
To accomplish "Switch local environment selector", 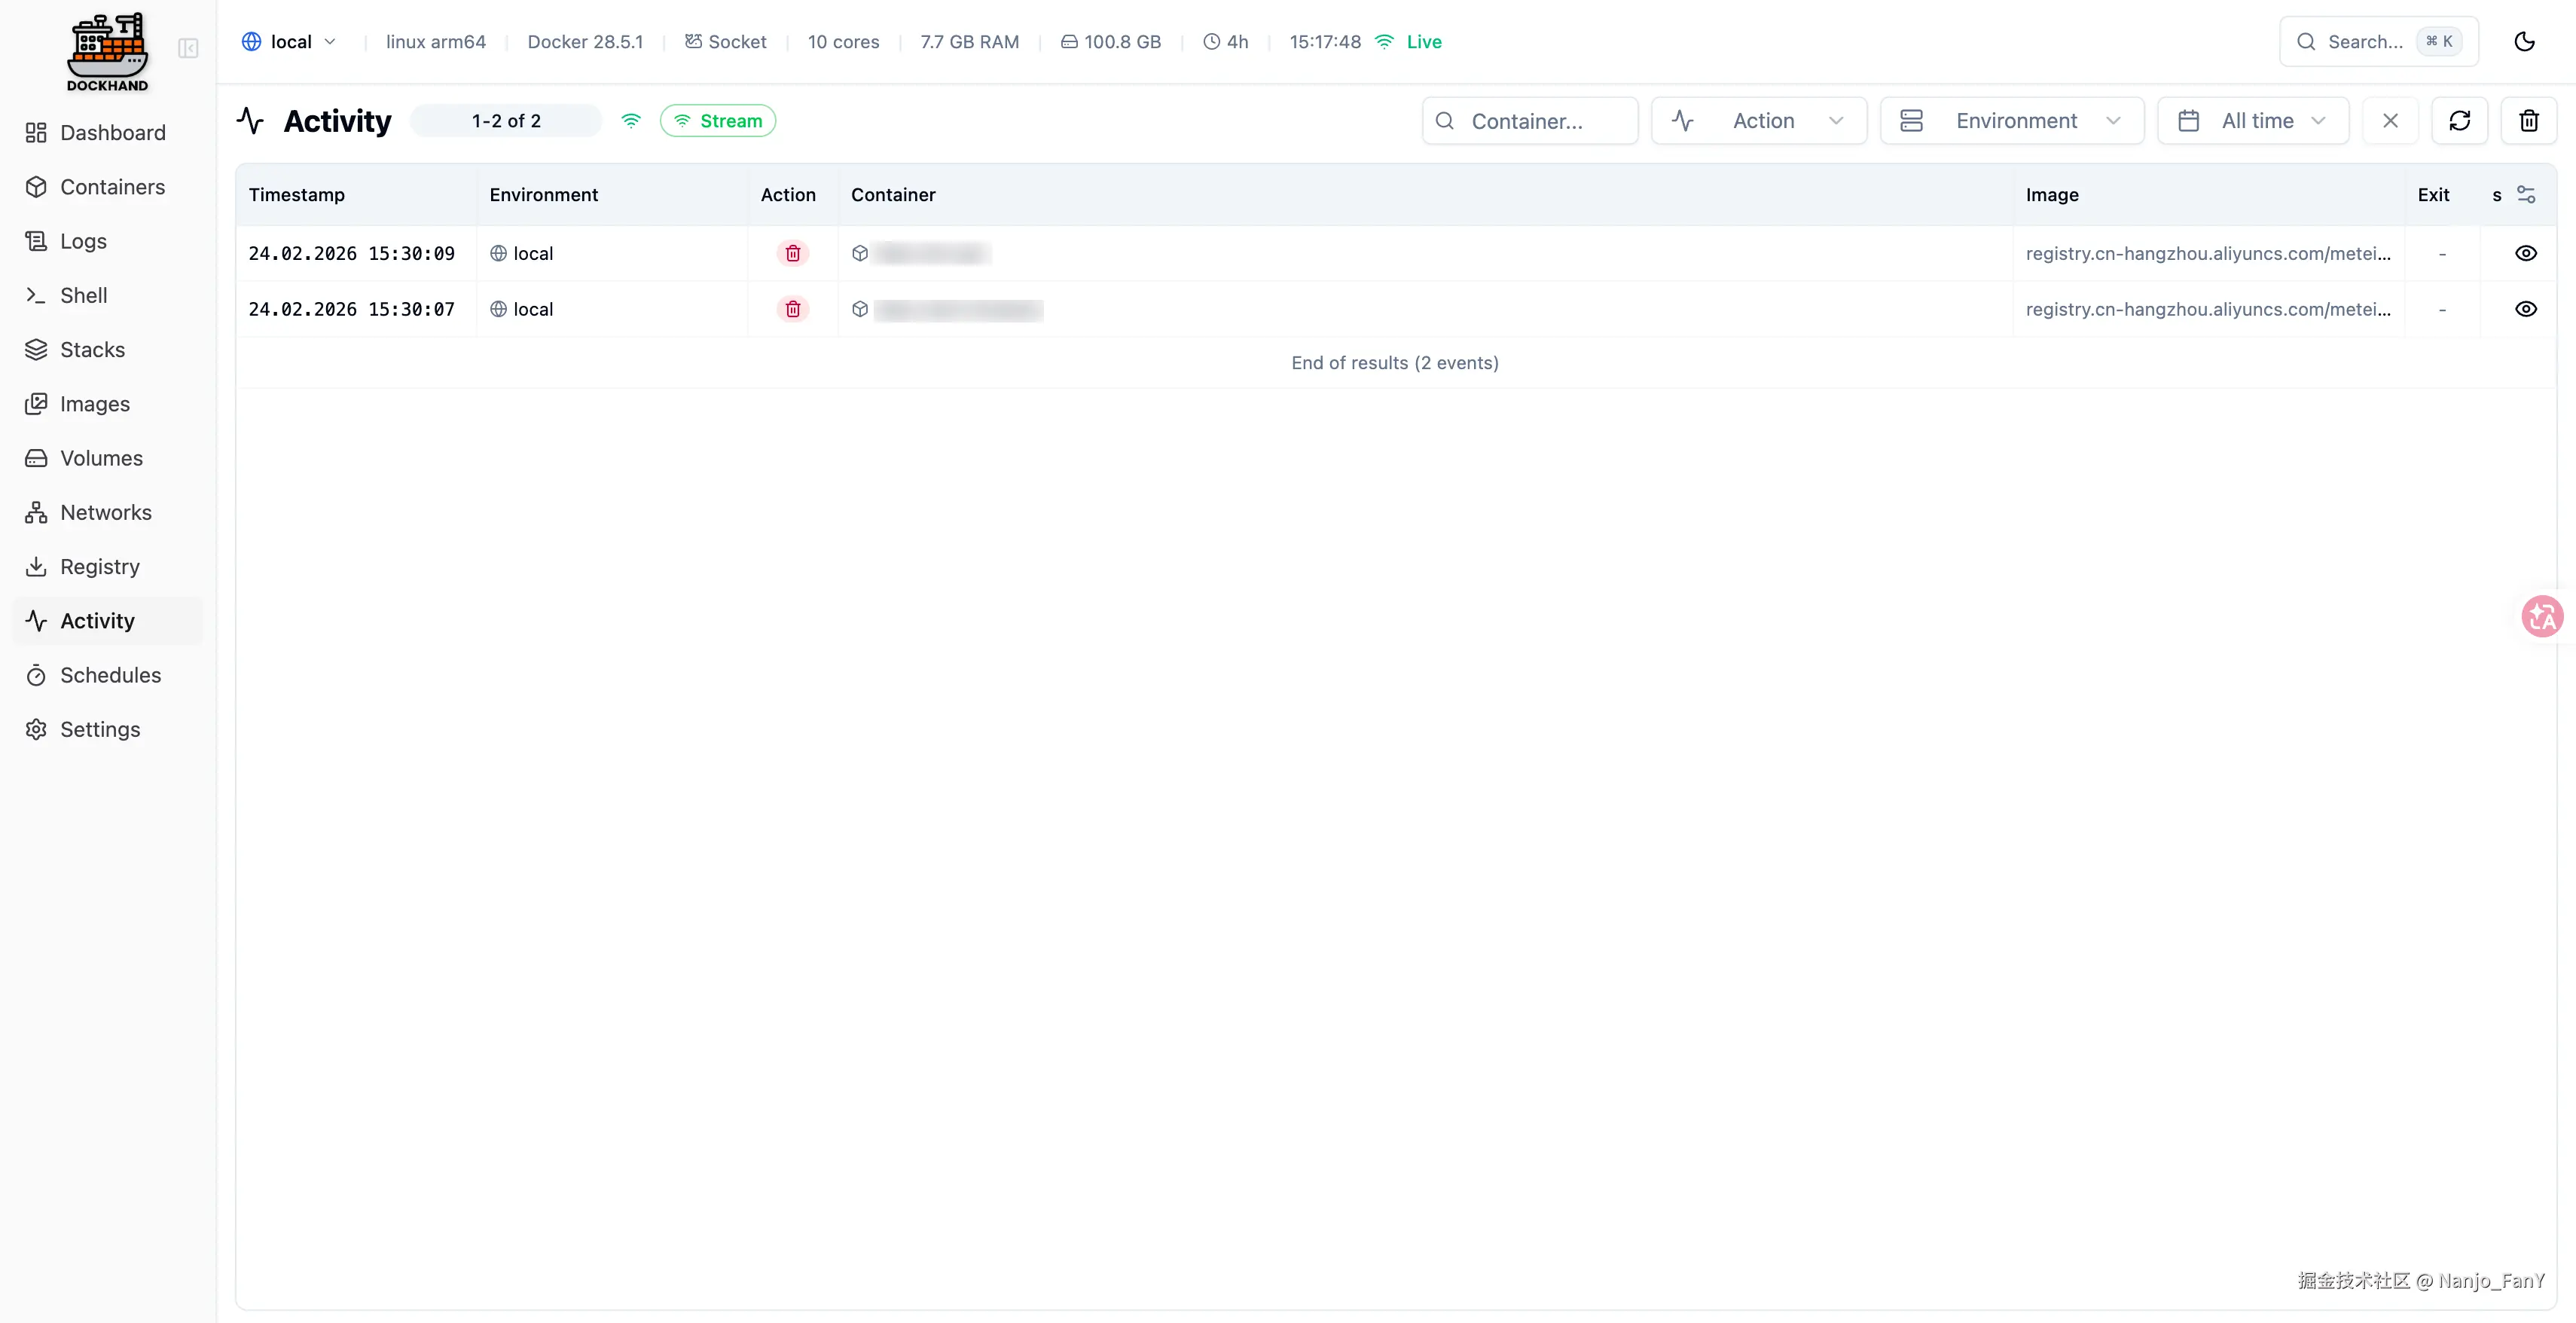I will point(289,42).
